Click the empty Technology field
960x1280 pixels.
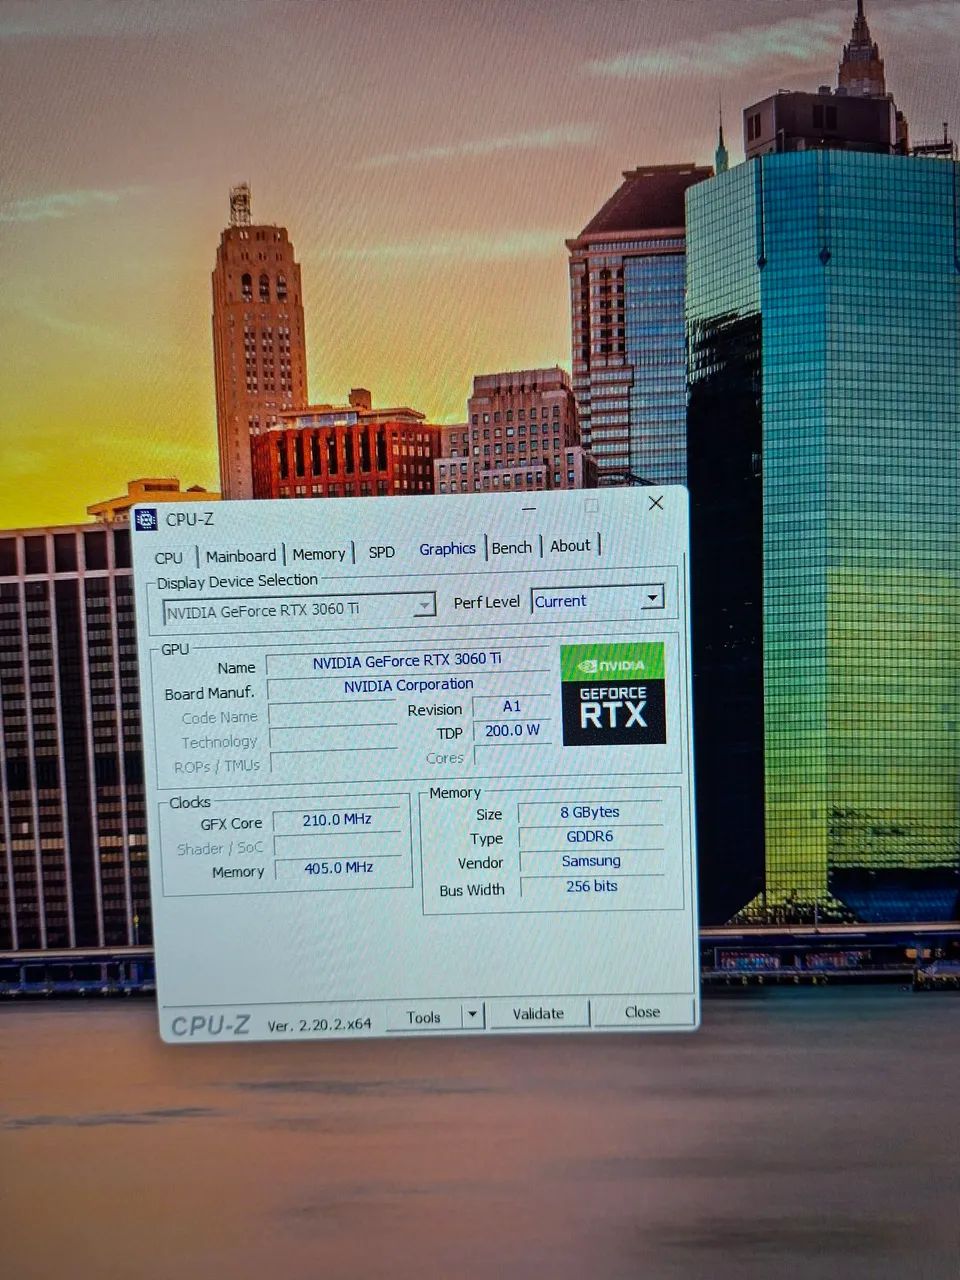pyautogui.click(x=333, y=739)
